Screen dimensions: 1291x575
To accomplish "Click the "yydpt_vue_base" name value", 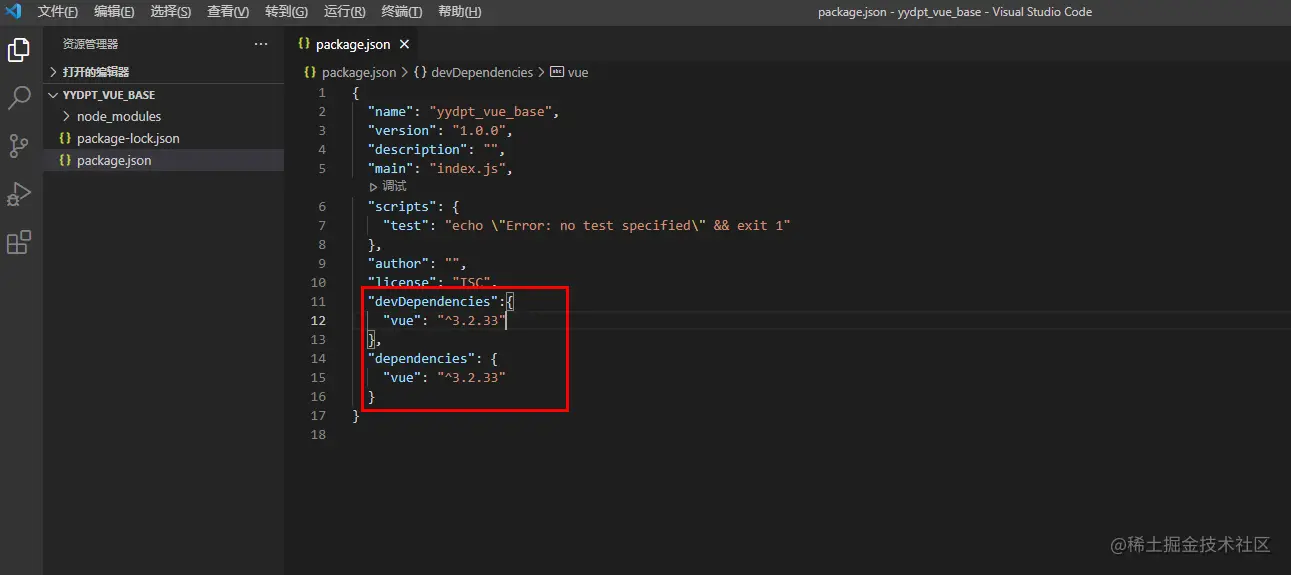I will 491,111.
